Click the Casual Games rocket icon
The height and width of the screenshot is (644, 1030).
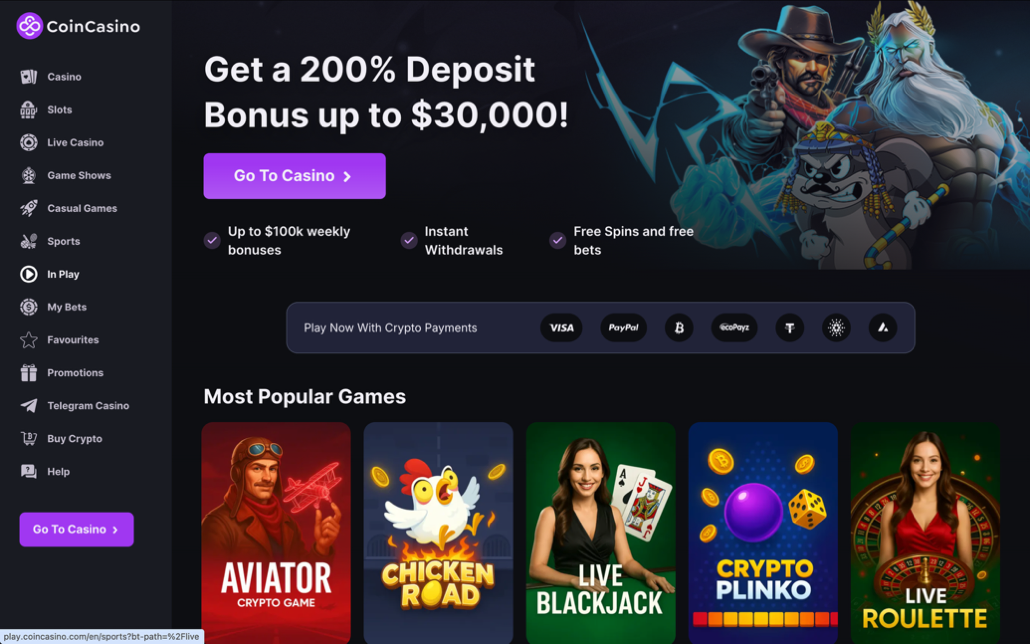(x=28, y=208)
